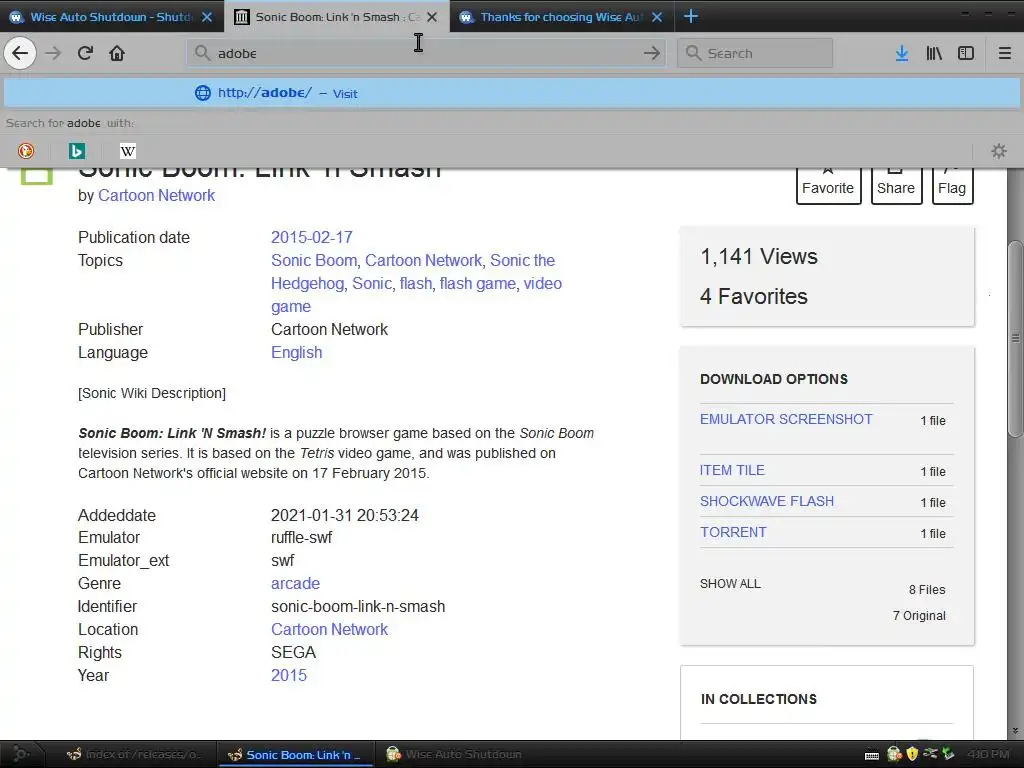Image resolution: width=1024 pixels, height=768 pixels.
Task: Click the ruffle-swf emulator value
Action: tap(301, 537)
